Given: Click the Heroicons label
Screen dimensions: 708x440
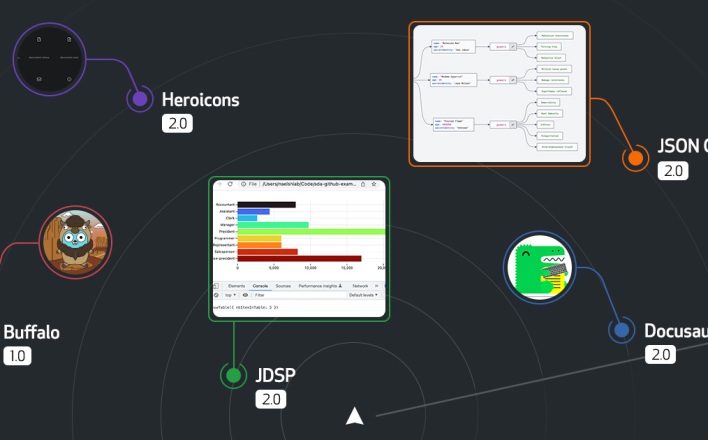Looking at the screenshot, I should tap(200, 100).
